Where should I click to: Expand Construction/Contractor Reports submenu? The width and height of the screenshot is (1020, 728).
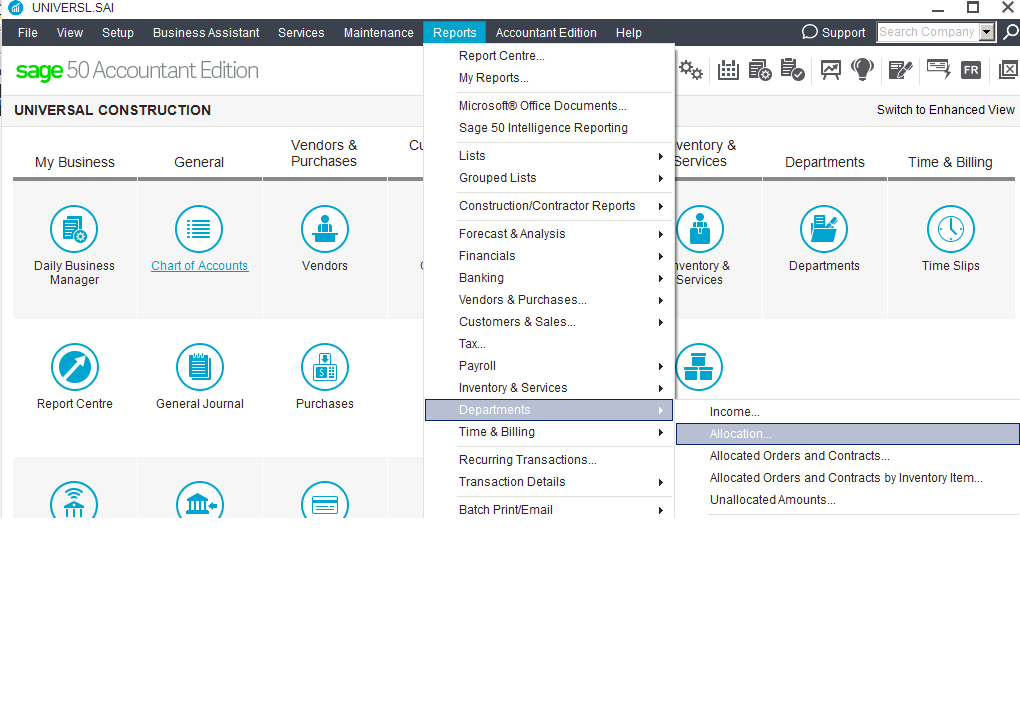pyautogui.click(x=548, y=206)
